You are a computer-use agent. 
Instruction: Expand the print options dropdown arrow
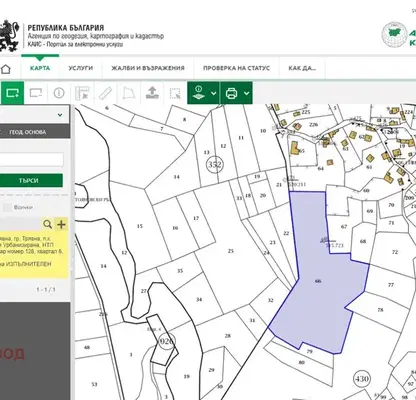point(246,93)
